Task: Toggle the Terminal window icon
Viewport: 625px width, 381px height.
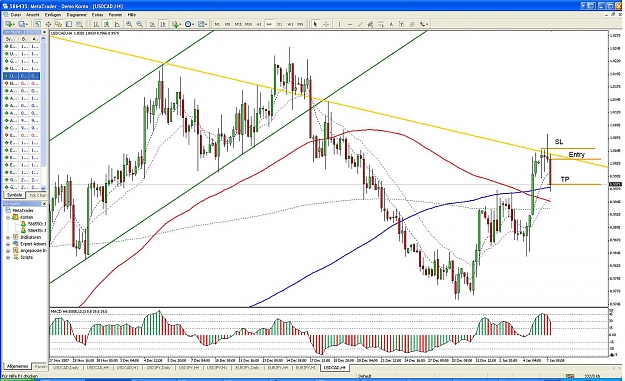Action: point(69,24)
